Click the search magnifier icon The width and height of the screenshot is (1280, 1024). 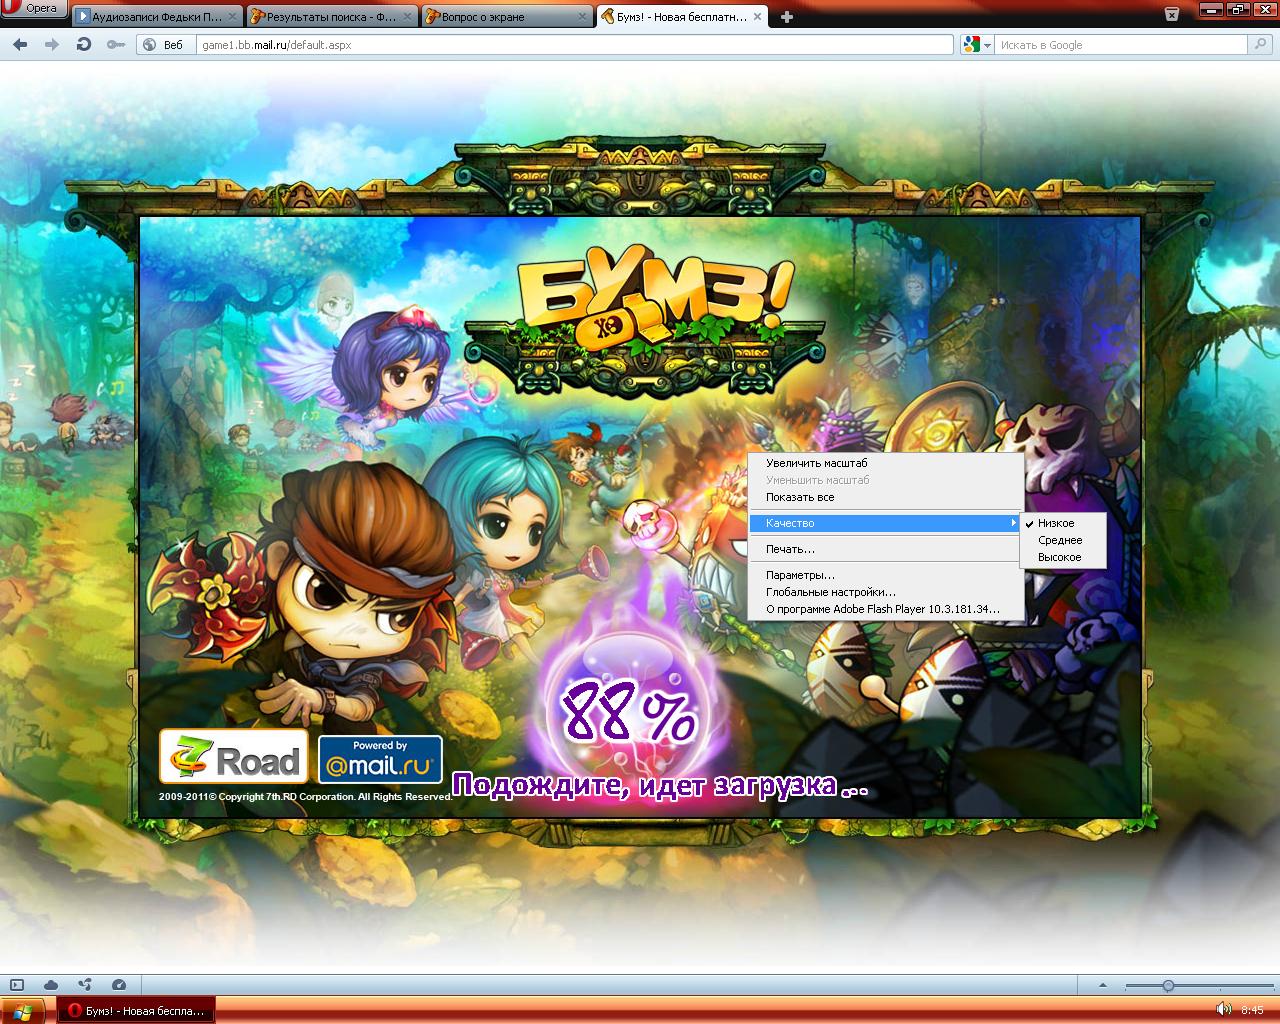[1260, 45]
